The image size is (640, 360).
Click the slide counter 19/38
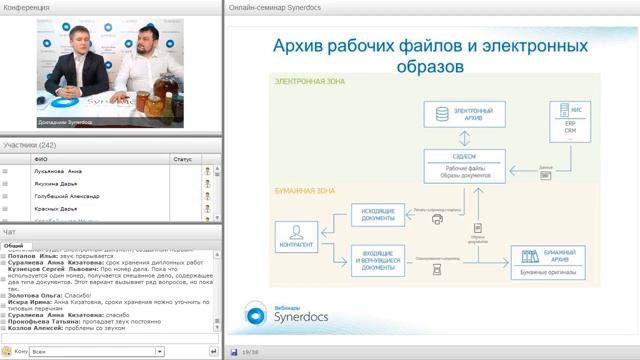(x=250, y=352)
